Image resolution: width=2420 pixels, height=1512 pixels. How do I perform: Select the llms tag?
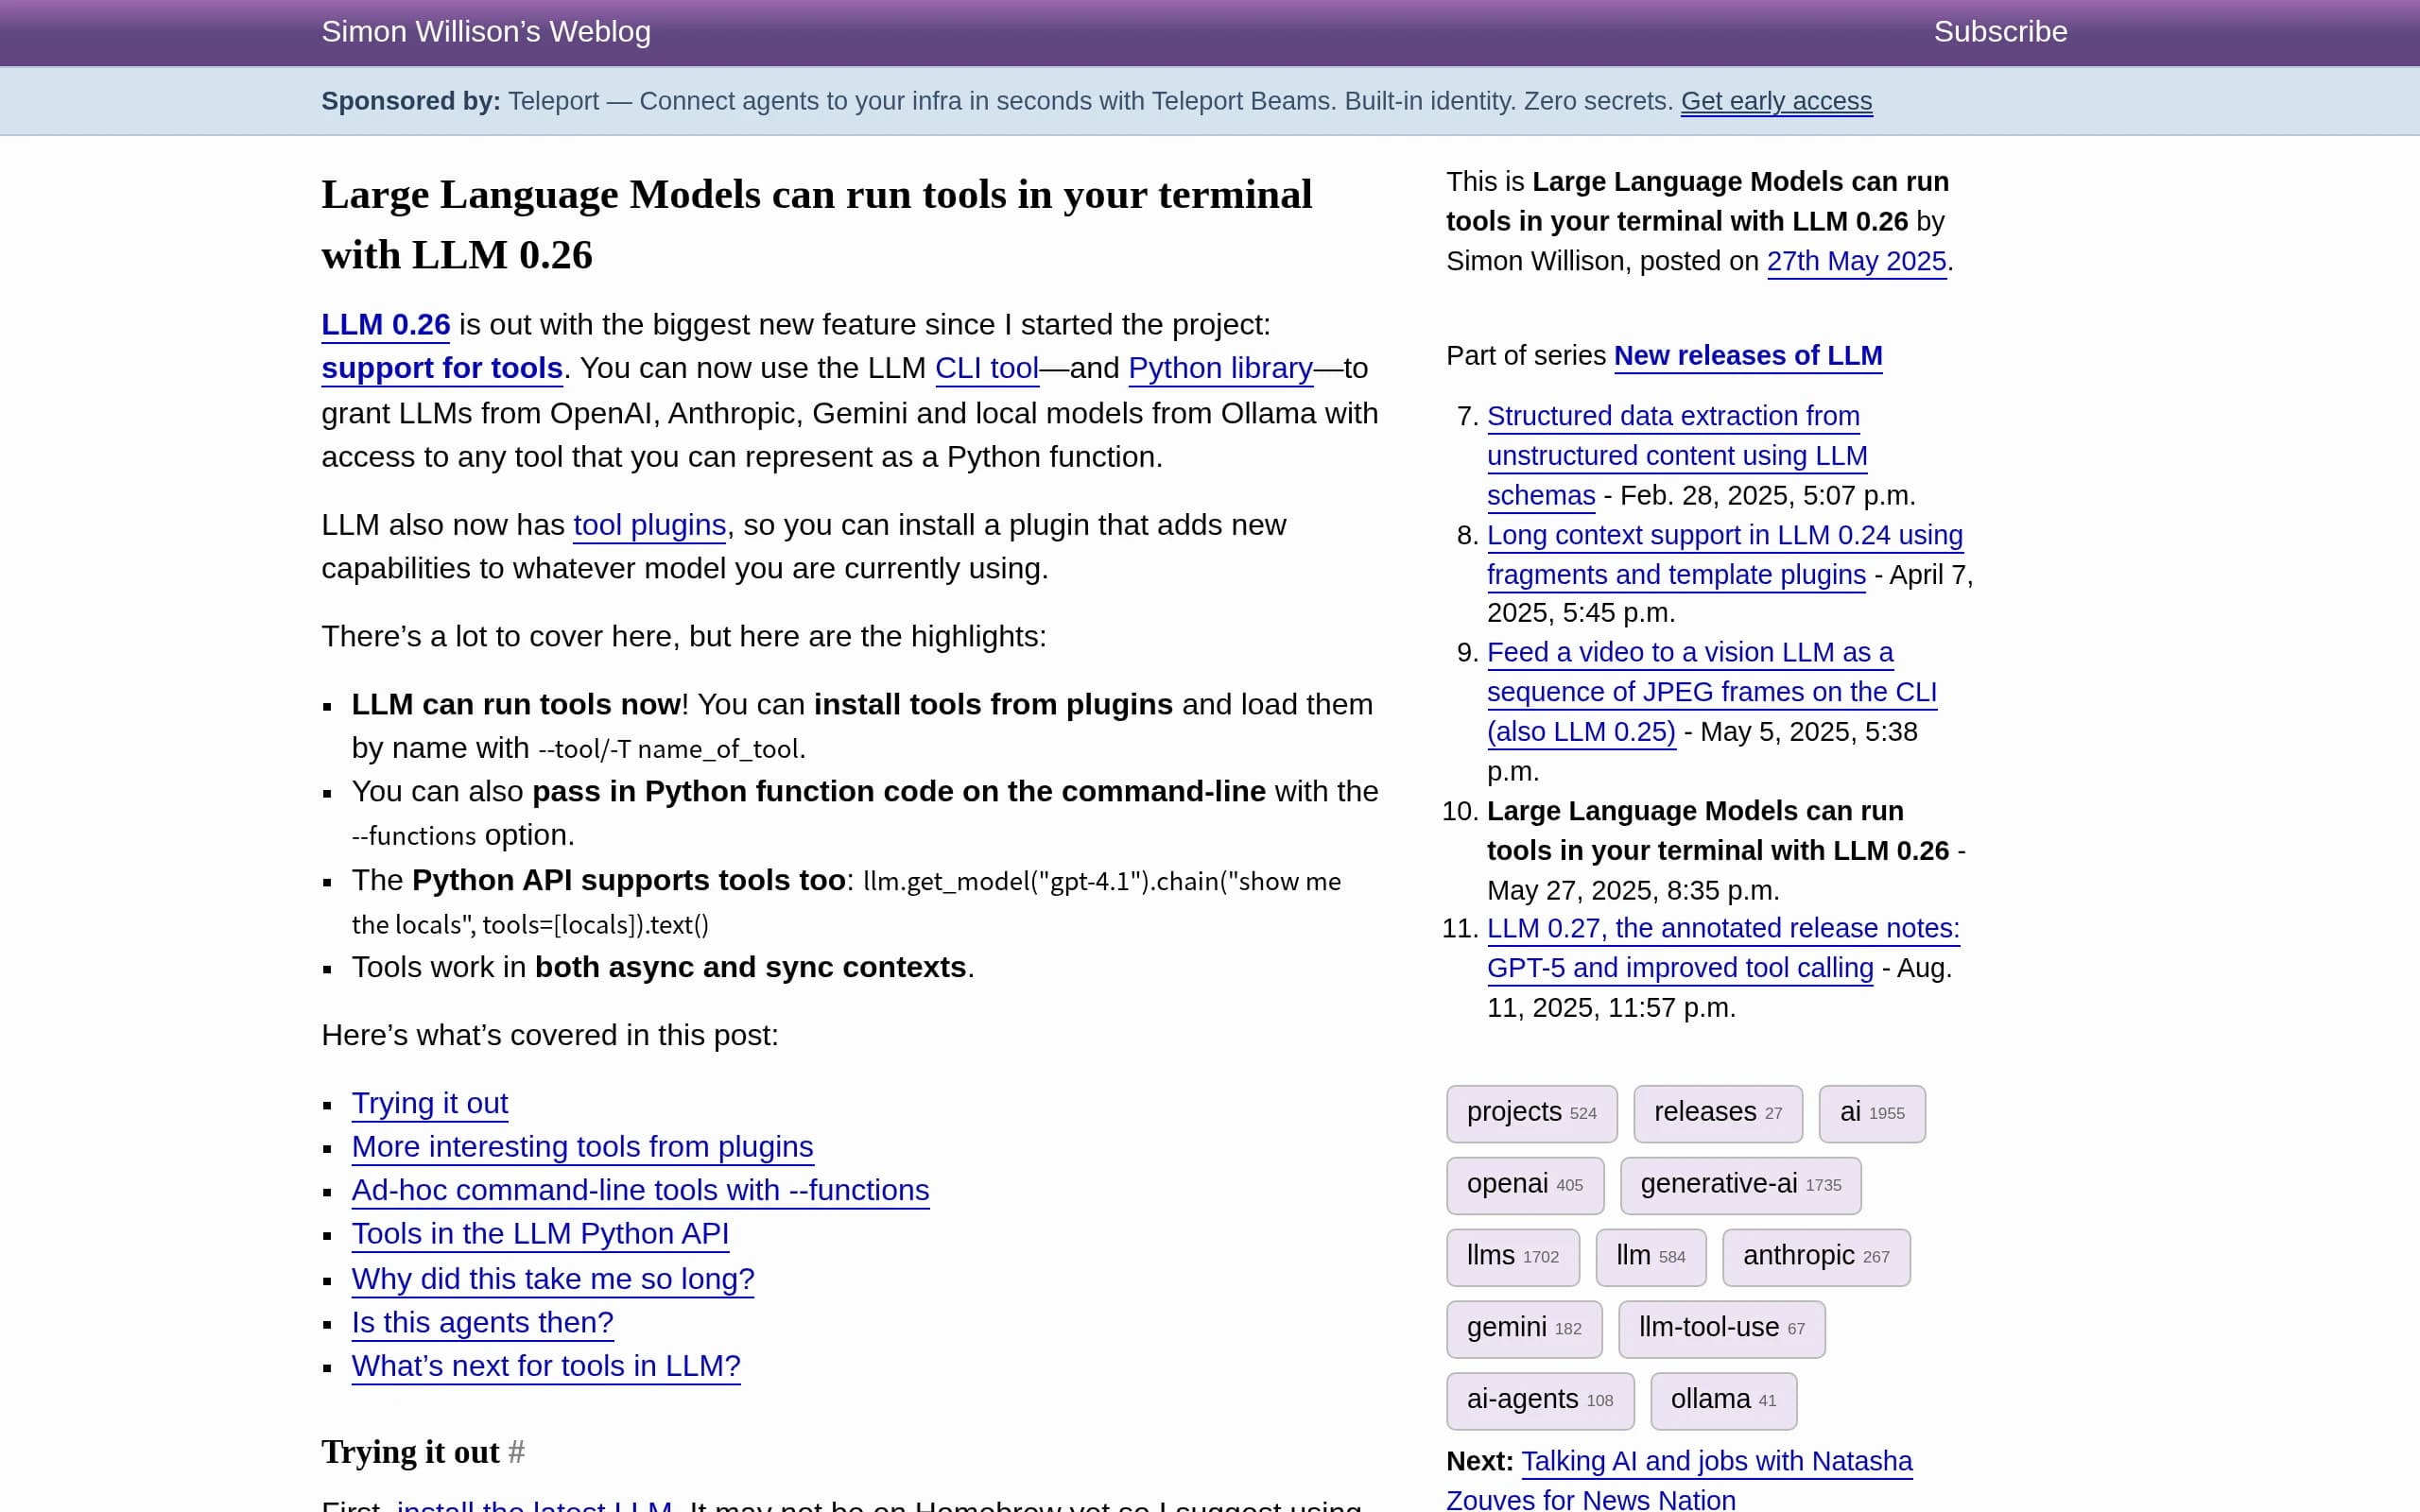pyautogui.click(x=1512, y=1257)
